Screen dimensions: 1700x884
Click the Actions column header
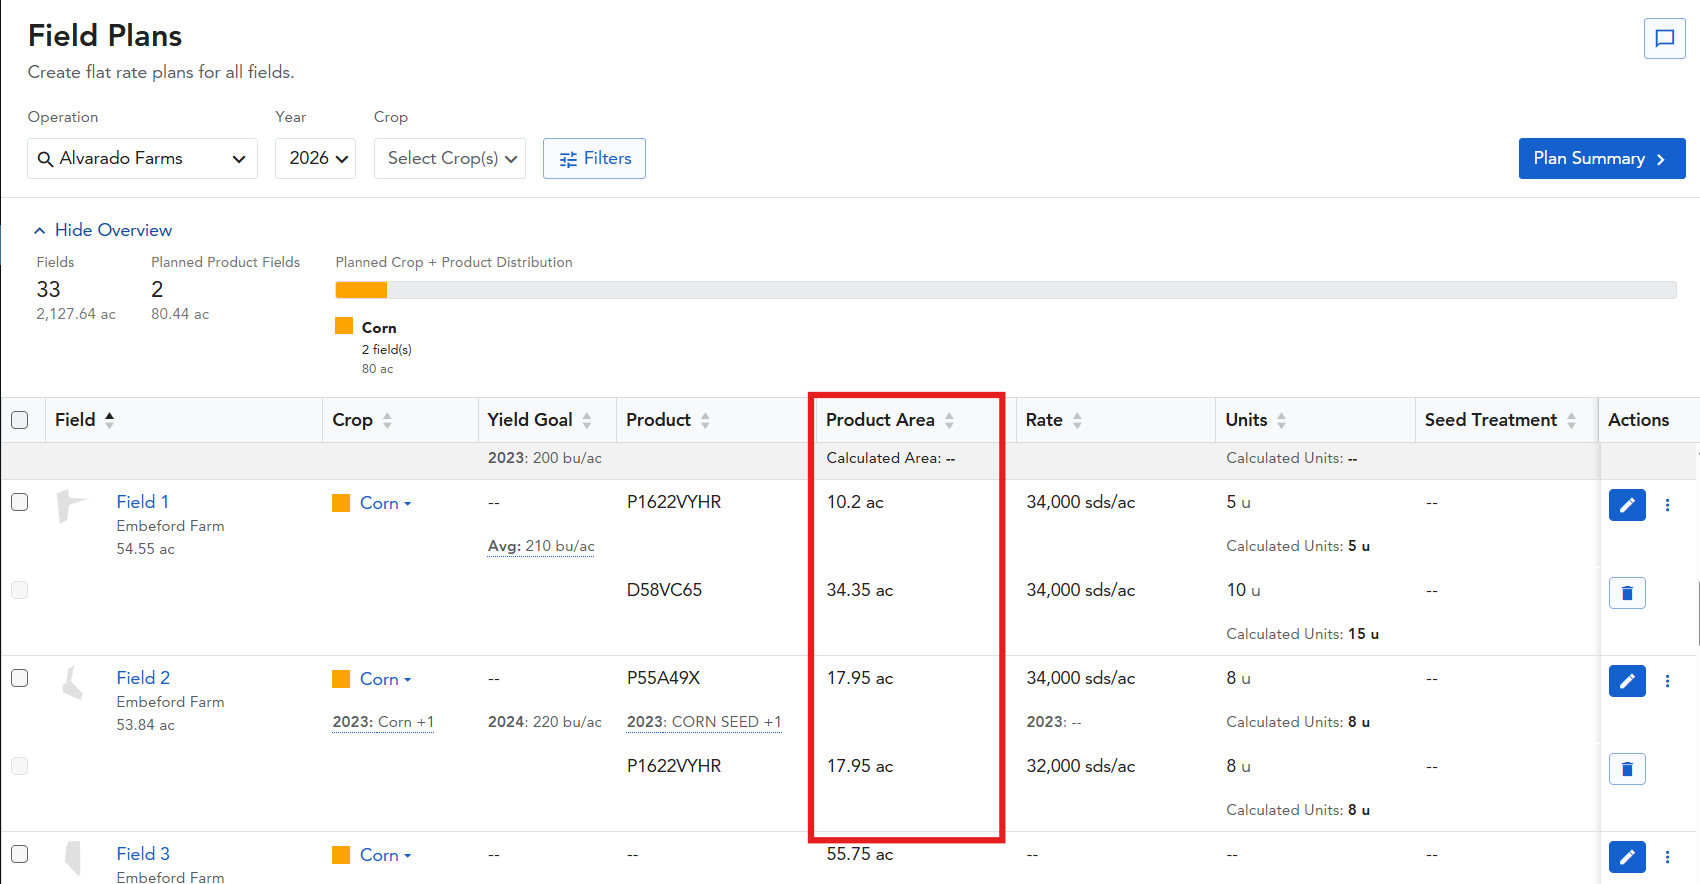(1638, 420)
